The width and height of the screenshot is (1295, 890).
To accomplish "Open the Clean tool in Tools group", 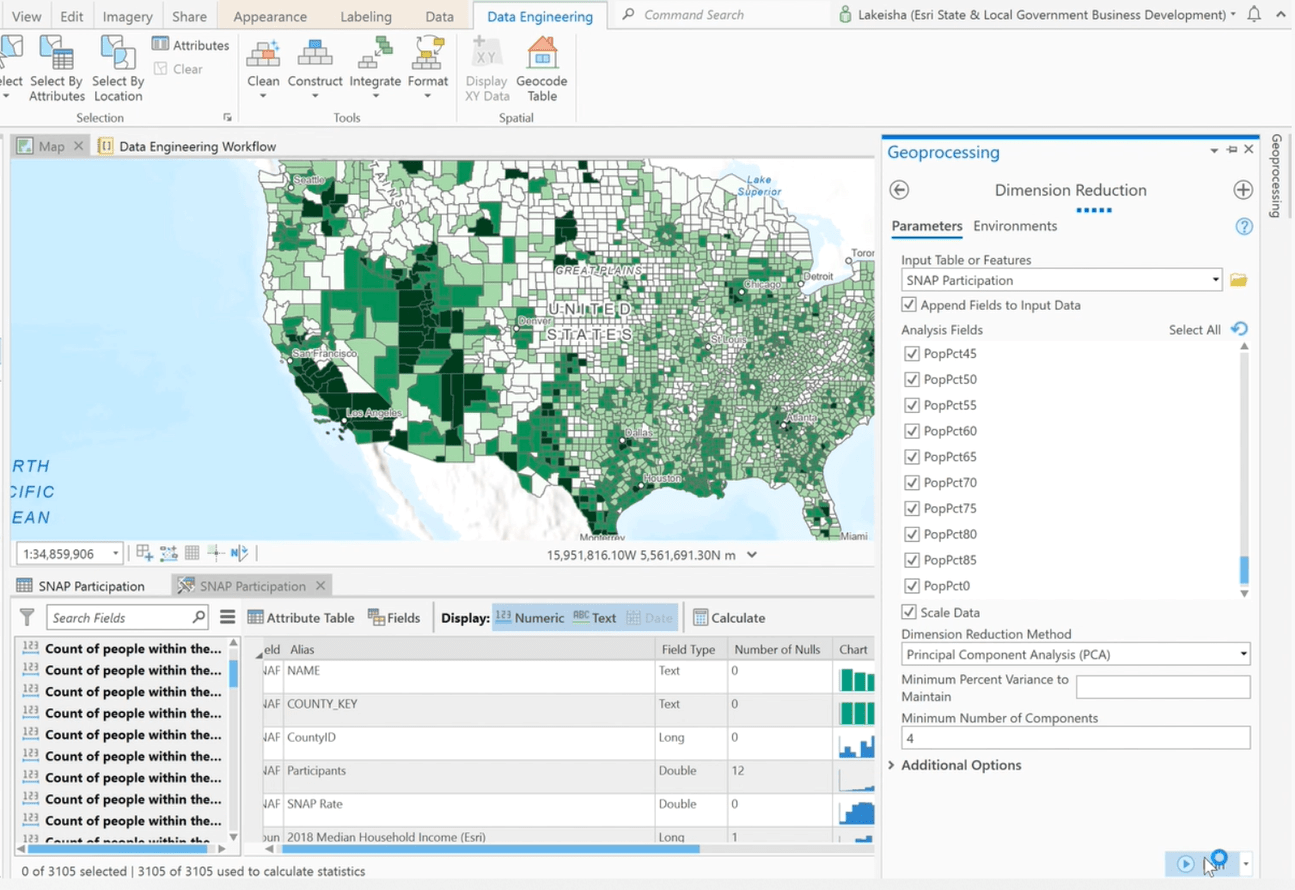I will [x=263, y=65].
